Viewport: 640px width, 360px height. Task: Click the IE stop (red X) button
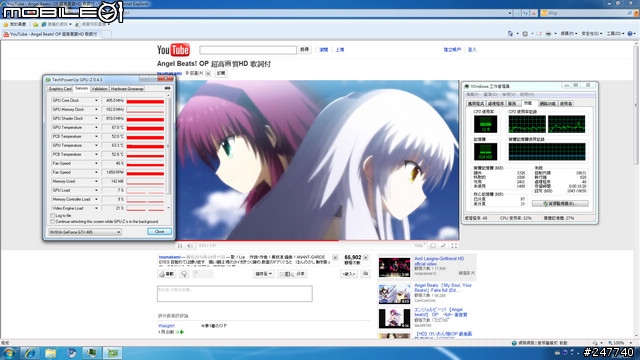[x=533, y=13]
